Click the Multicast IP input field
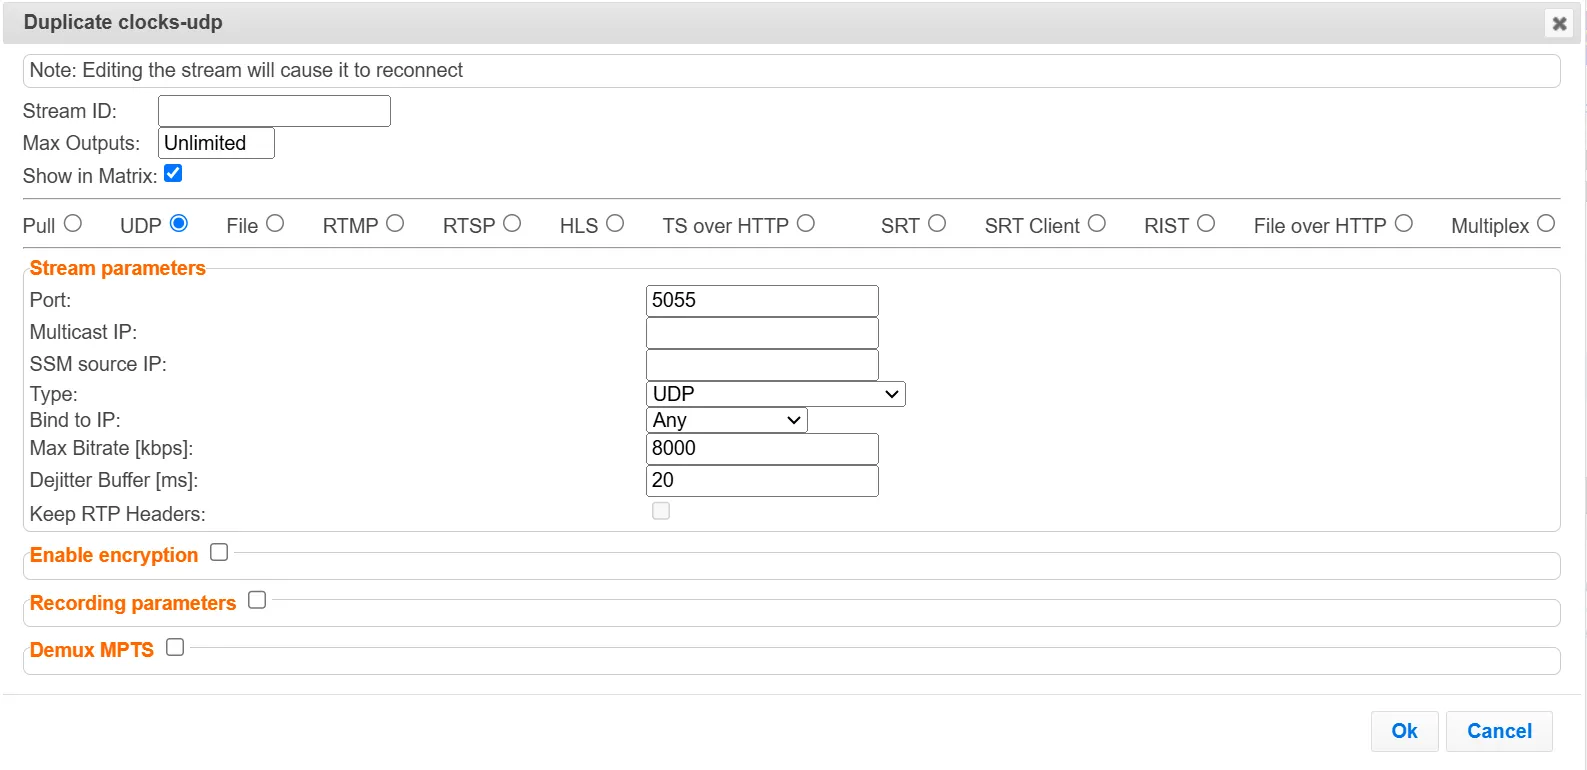1587x770 pixels. (762, 333)
